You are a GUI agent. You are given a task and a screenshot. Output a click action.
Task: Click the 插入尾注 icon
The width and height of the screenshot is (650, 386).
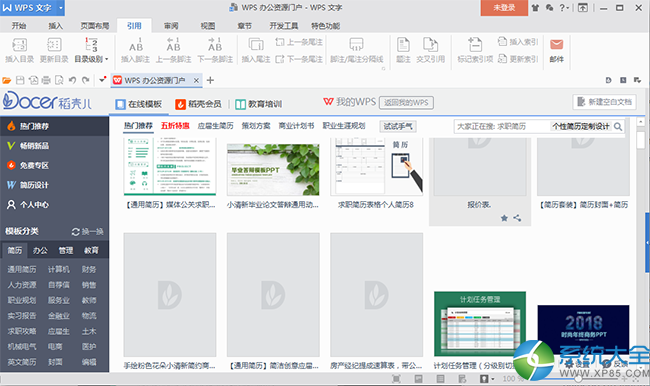click(256, 45)
